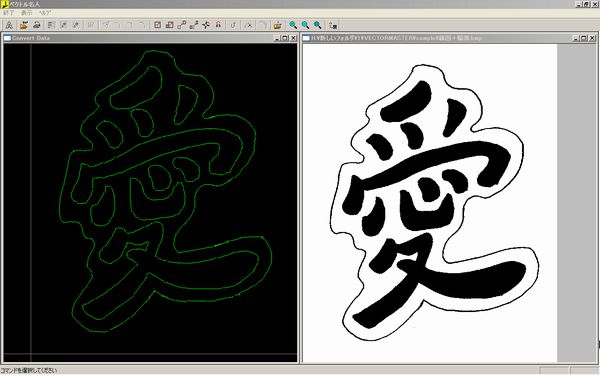
Task: Click the red square box tool icon
Action: [x=157, y=25]
